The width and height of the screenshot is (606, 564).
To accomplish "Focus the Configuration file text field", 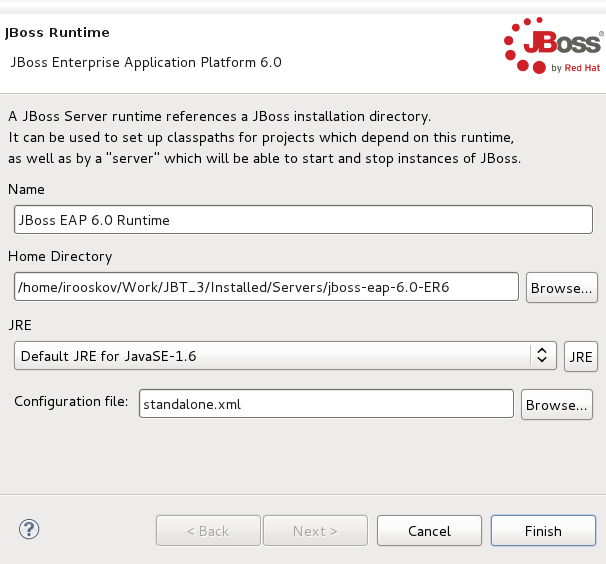I will click(x=326, y=404).
